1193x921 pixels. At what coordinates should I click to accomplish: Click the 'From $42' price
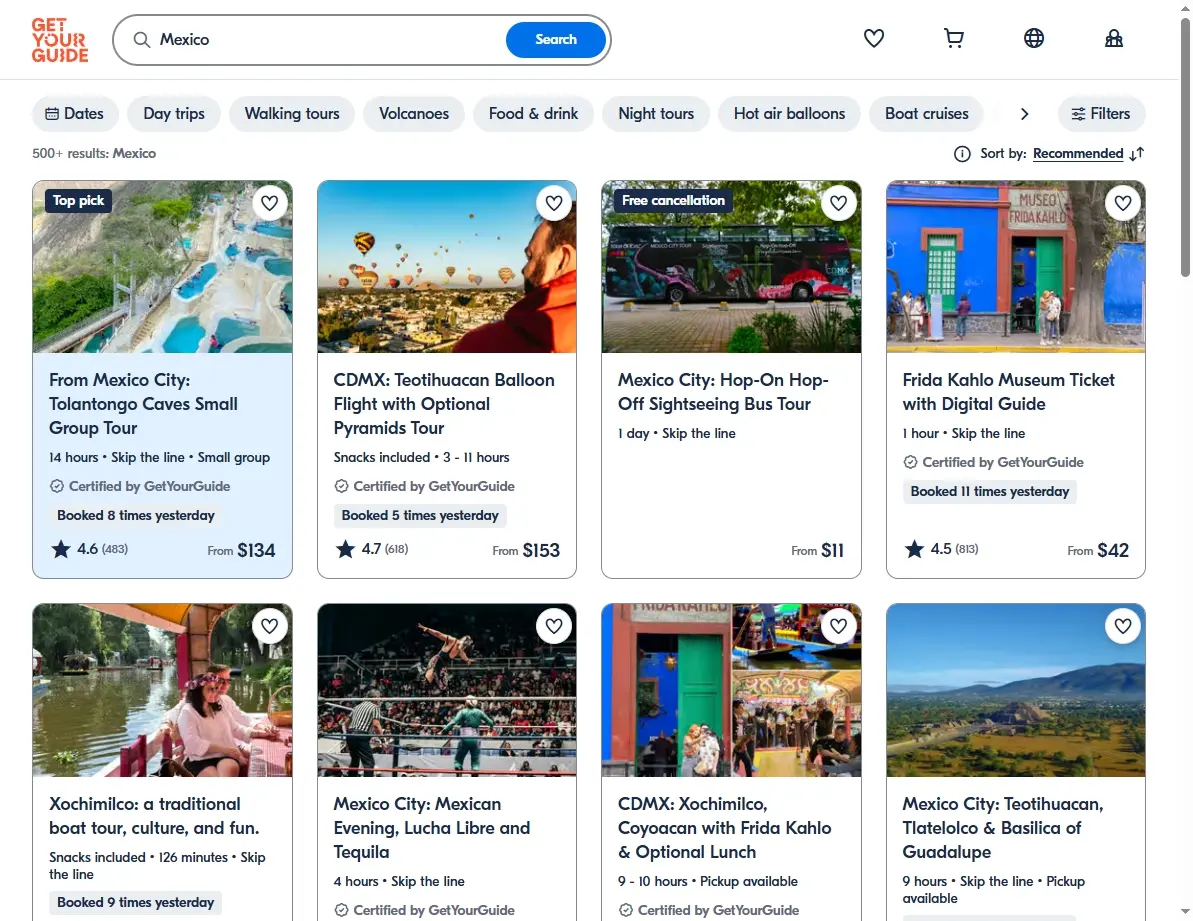(x=1098, y=550)
